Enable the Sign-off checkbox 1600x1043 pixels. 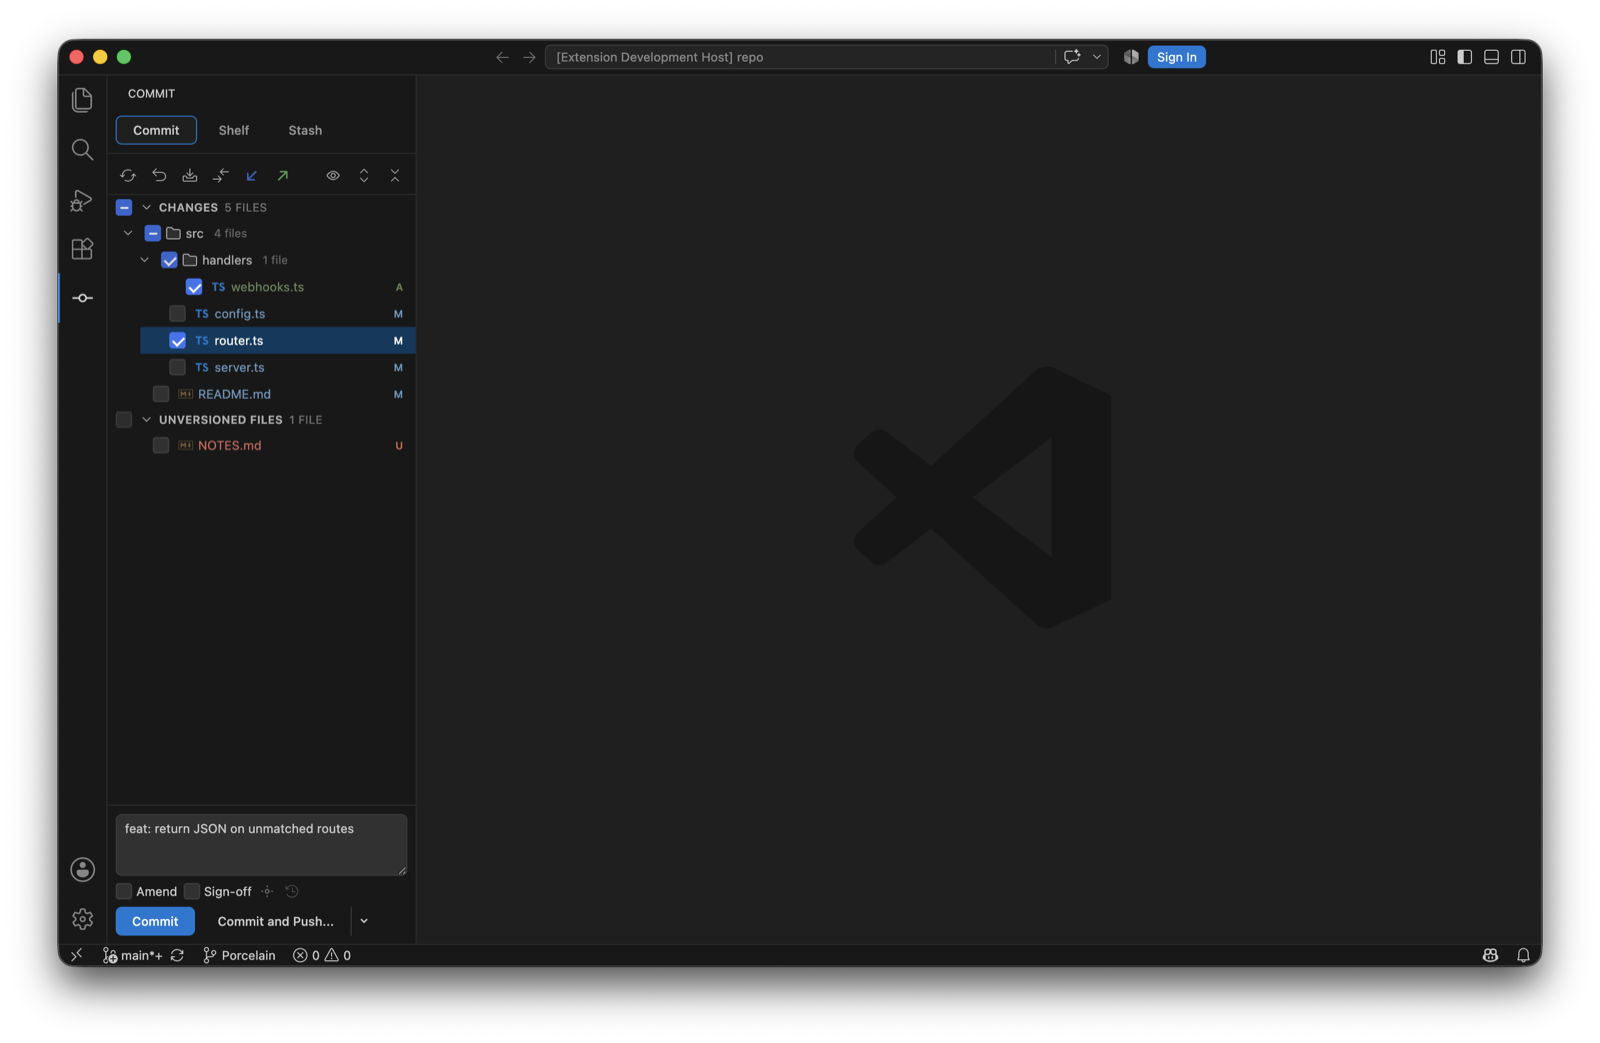click(192, 892)
